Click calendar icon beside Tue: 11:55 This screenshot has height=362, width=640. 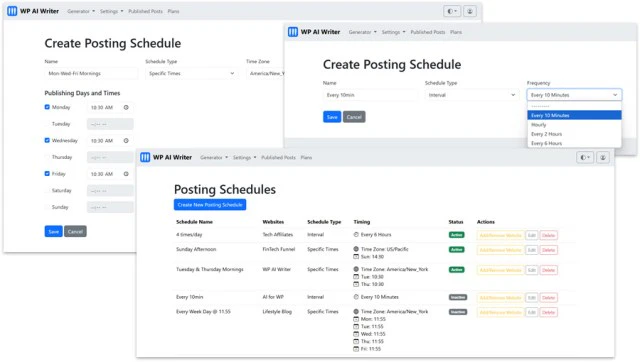pyautogui.click(x=356, y=326)
